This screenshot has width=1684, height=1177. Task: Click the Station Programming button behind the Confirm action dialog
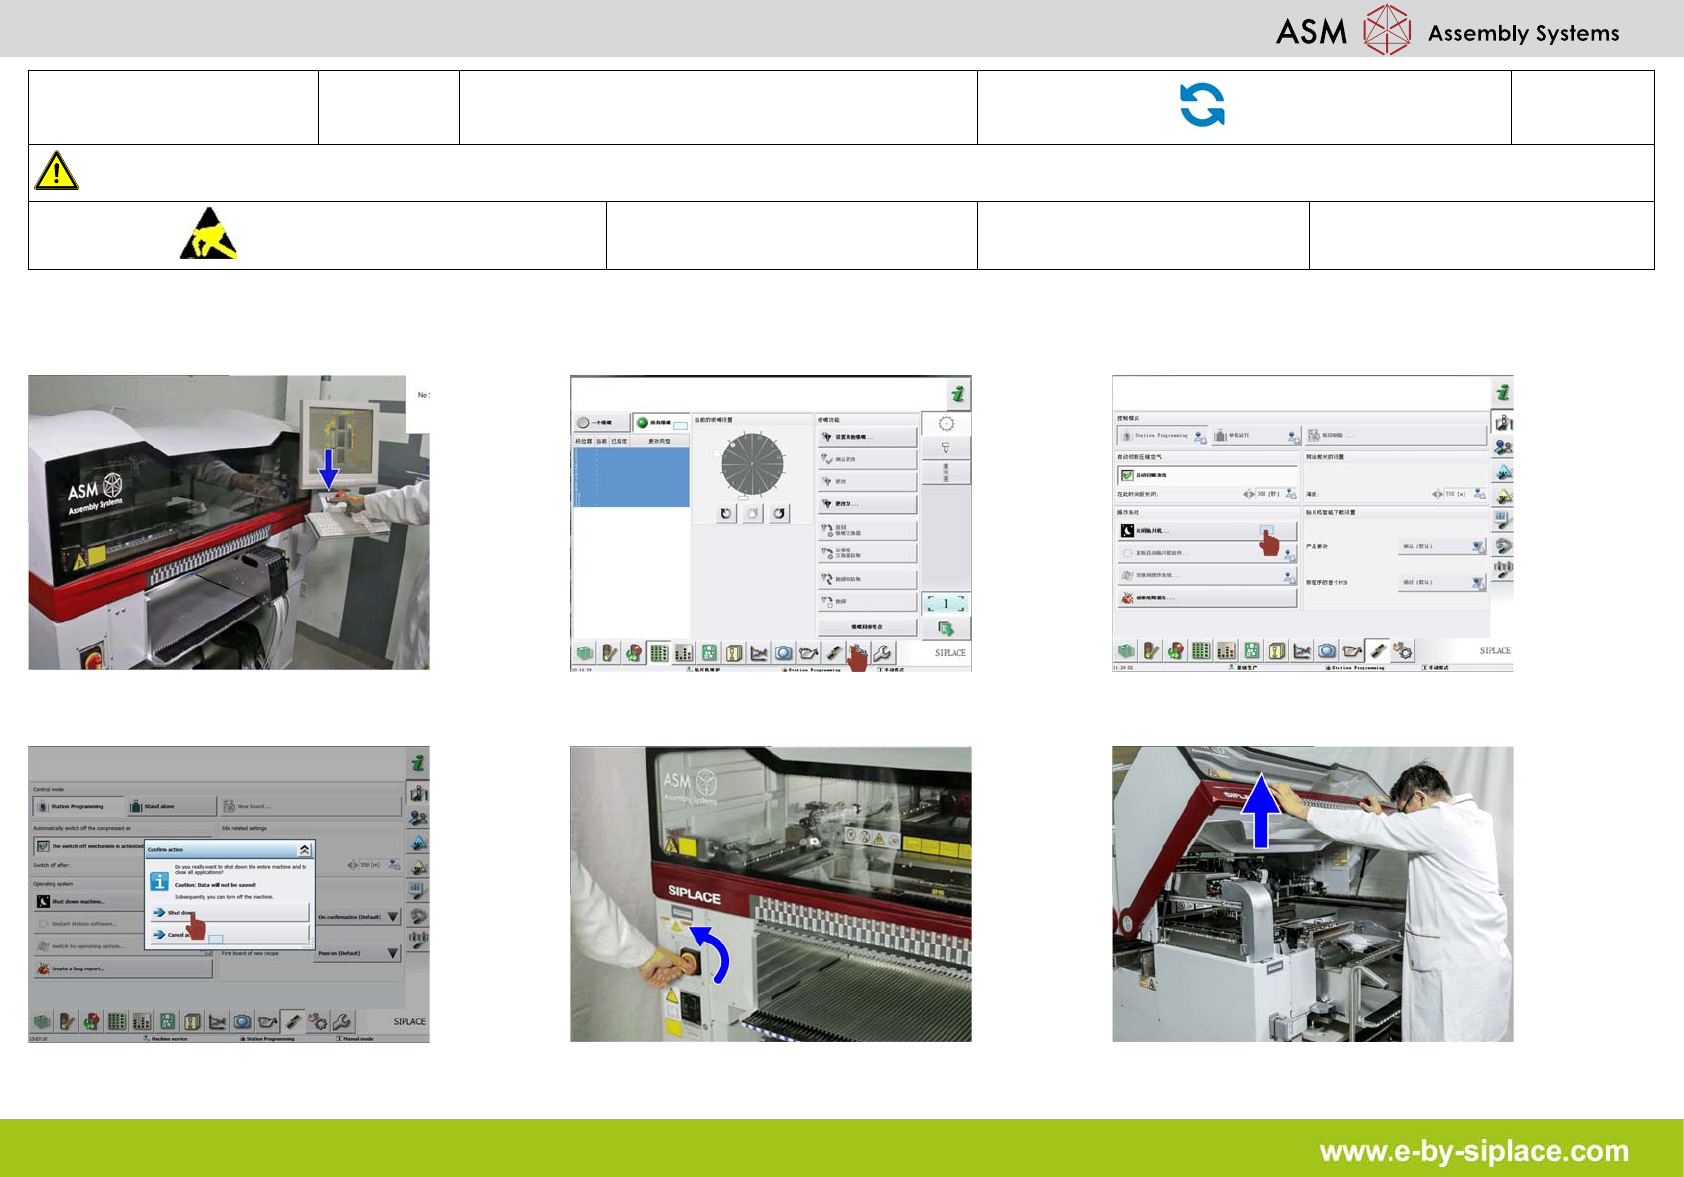(x=78, y=806)
